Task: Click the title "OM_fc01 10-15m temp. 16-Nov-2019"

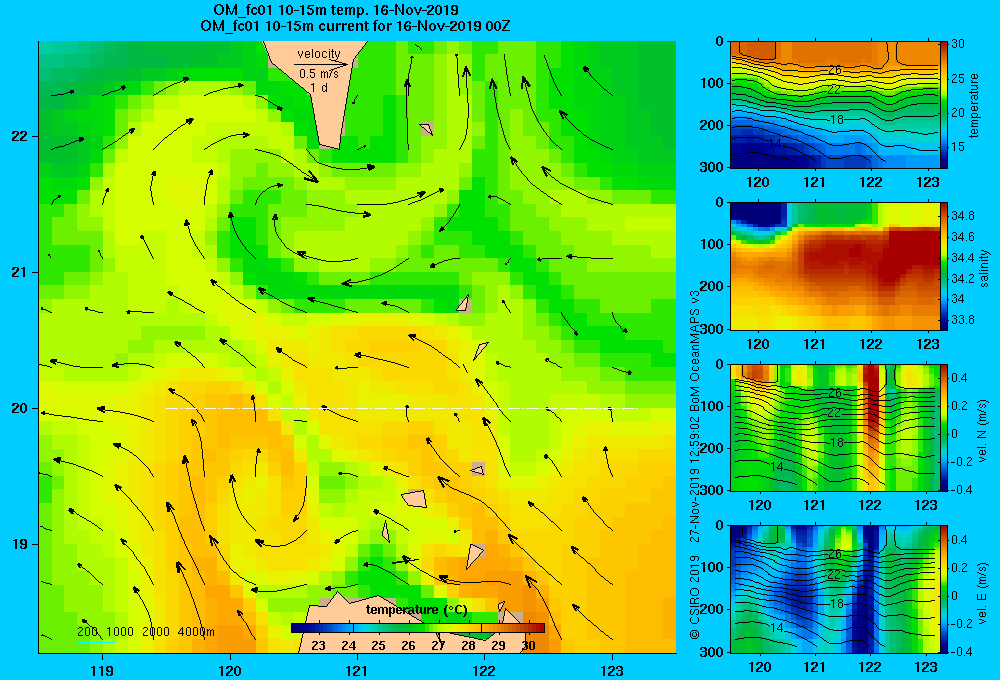Action: (x=335, y=10)
